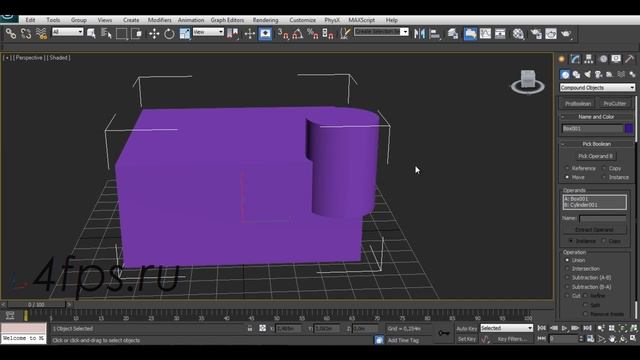Open the Create Selection Set dropdown
This screenshot has width=640, height=360.
pos(381,32)
